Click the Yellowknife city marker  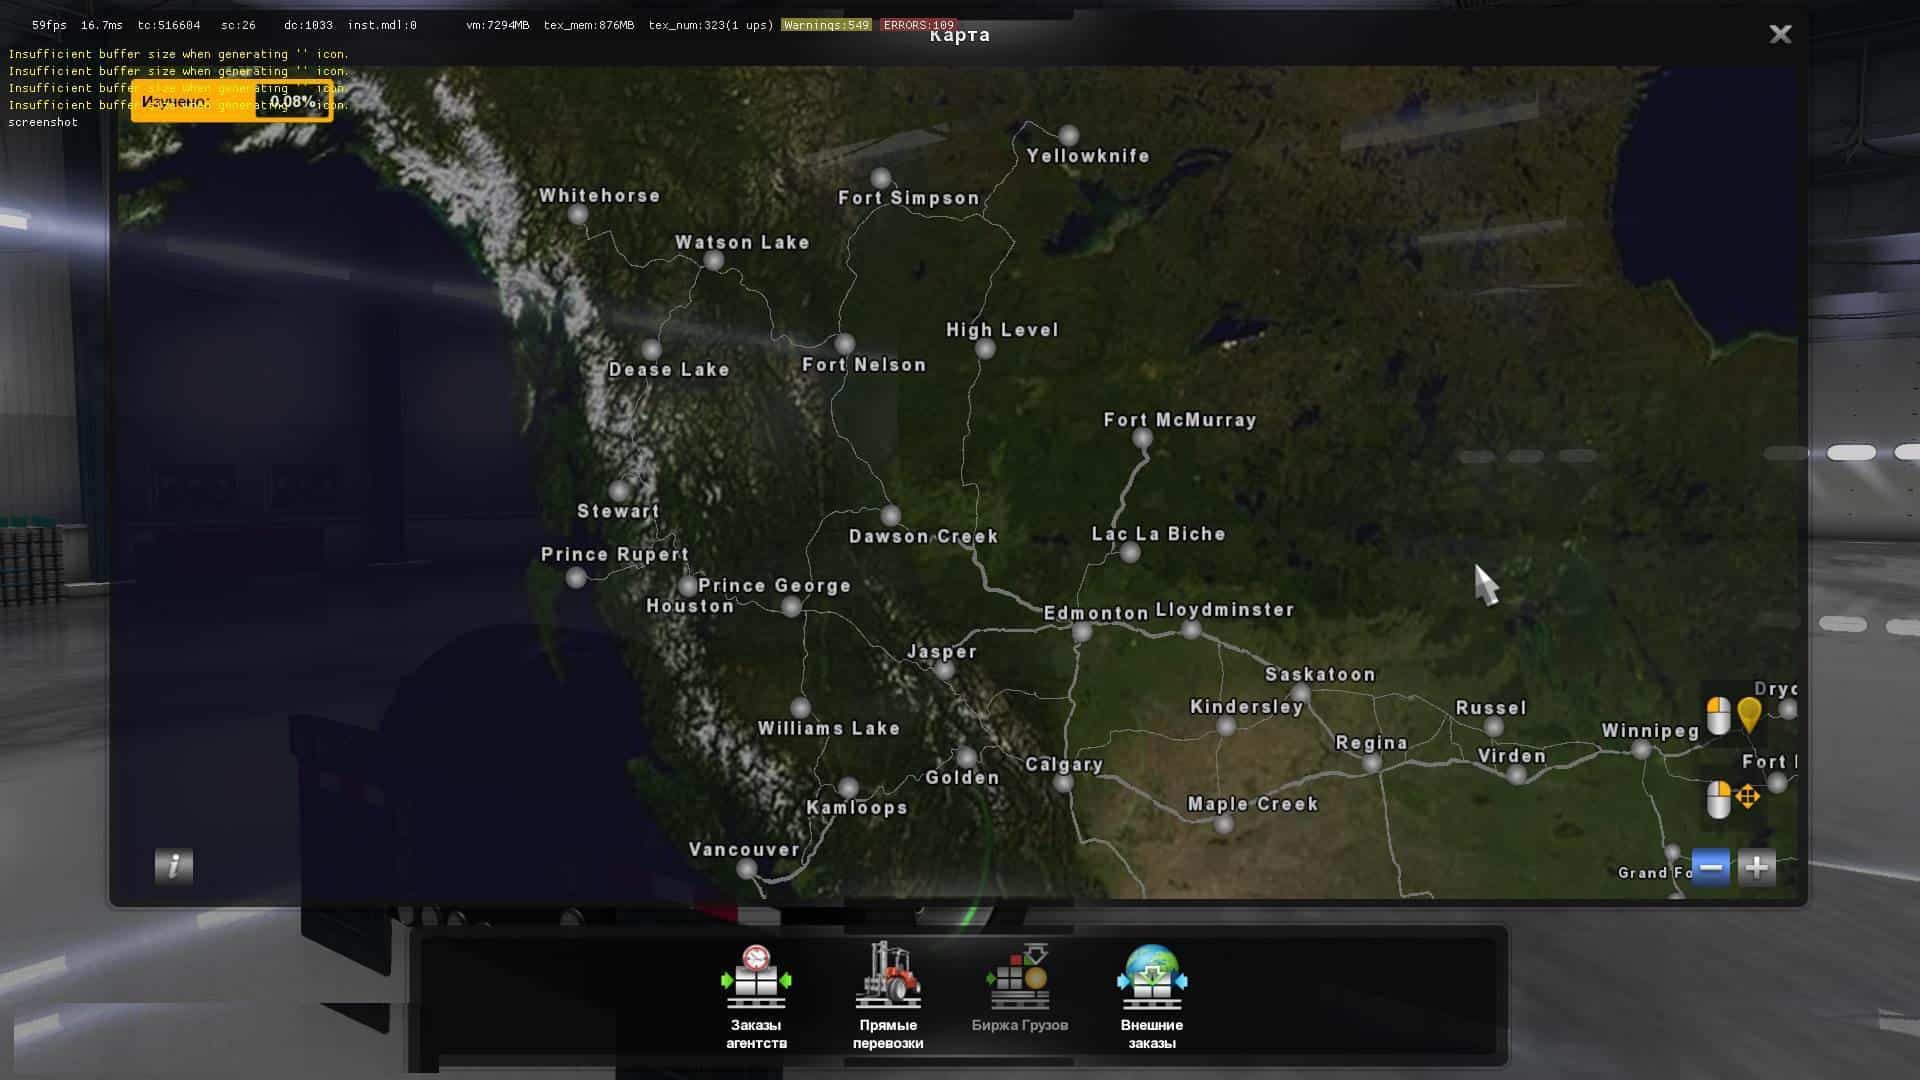pos(1069,135)
